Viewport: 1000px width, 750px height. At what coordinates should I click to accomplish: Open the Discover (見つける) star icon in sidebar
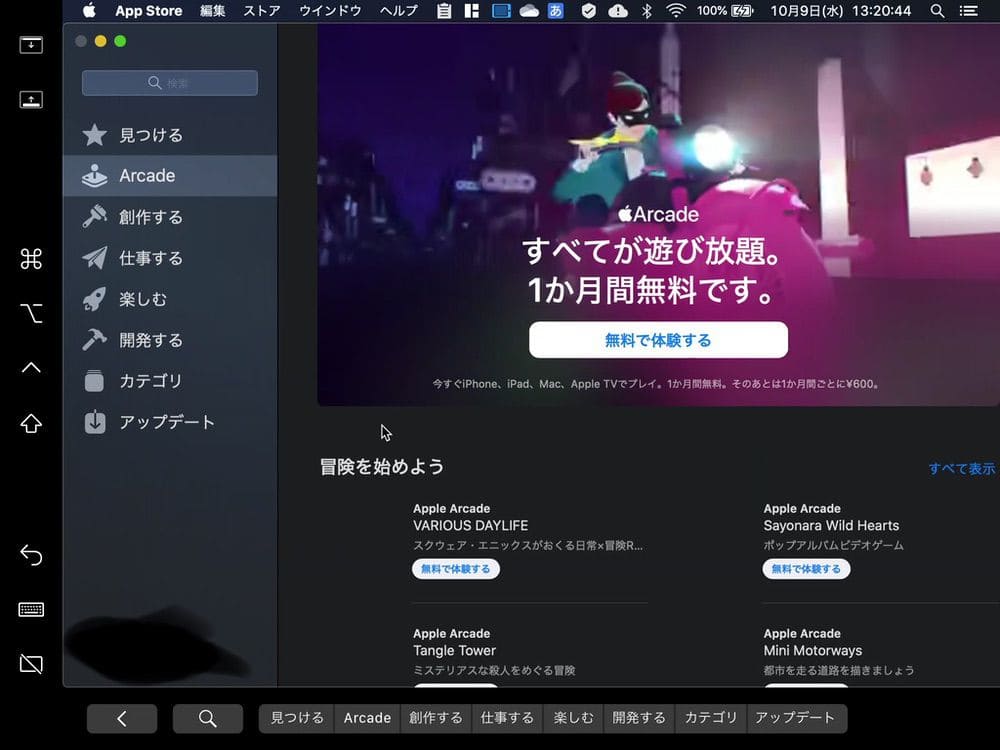click(94, 135)
